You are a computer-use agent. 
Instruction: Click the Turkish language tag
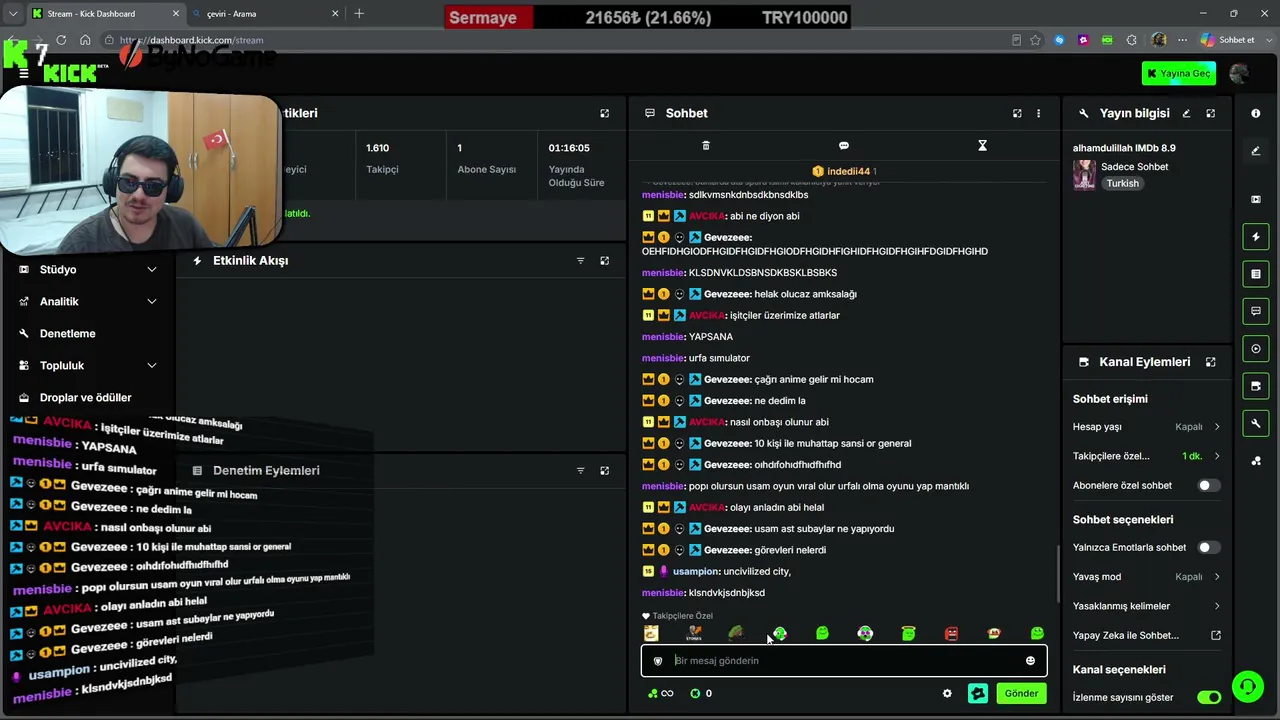pyautogui.click(x=1122, y=184)
